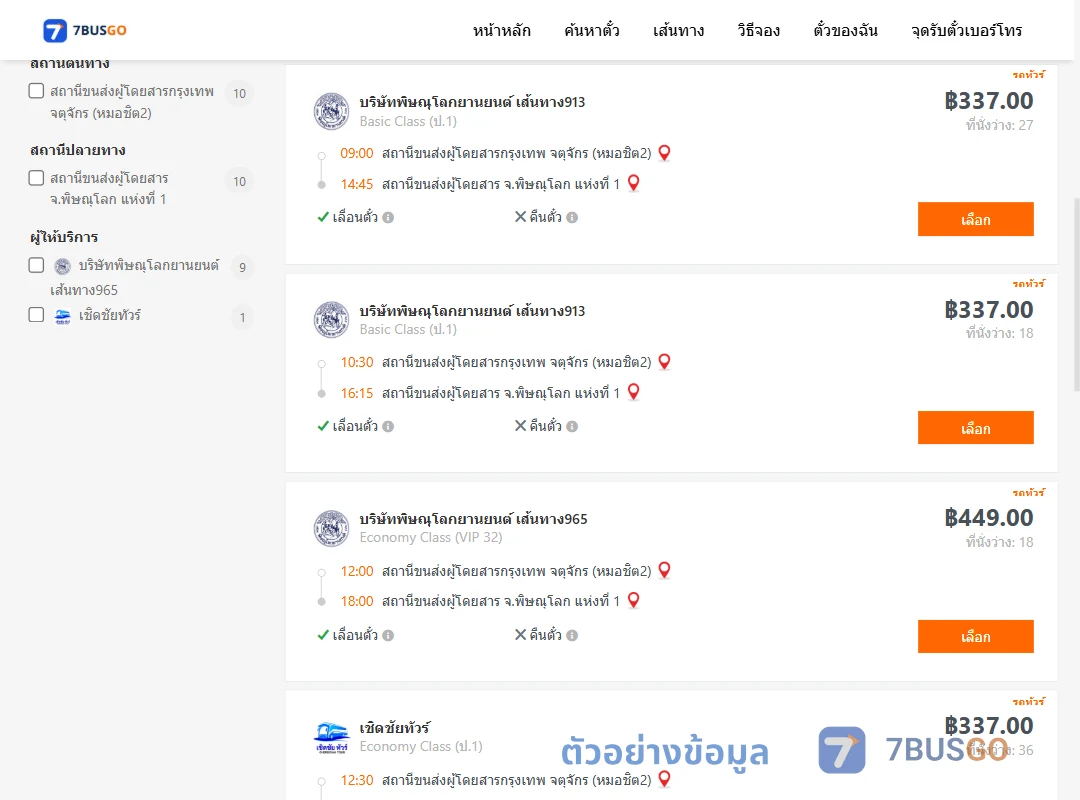This screenshot has height=800, width=1080.
Task: Open the วิธีจอง menu item
Action: tap(758, 30)
